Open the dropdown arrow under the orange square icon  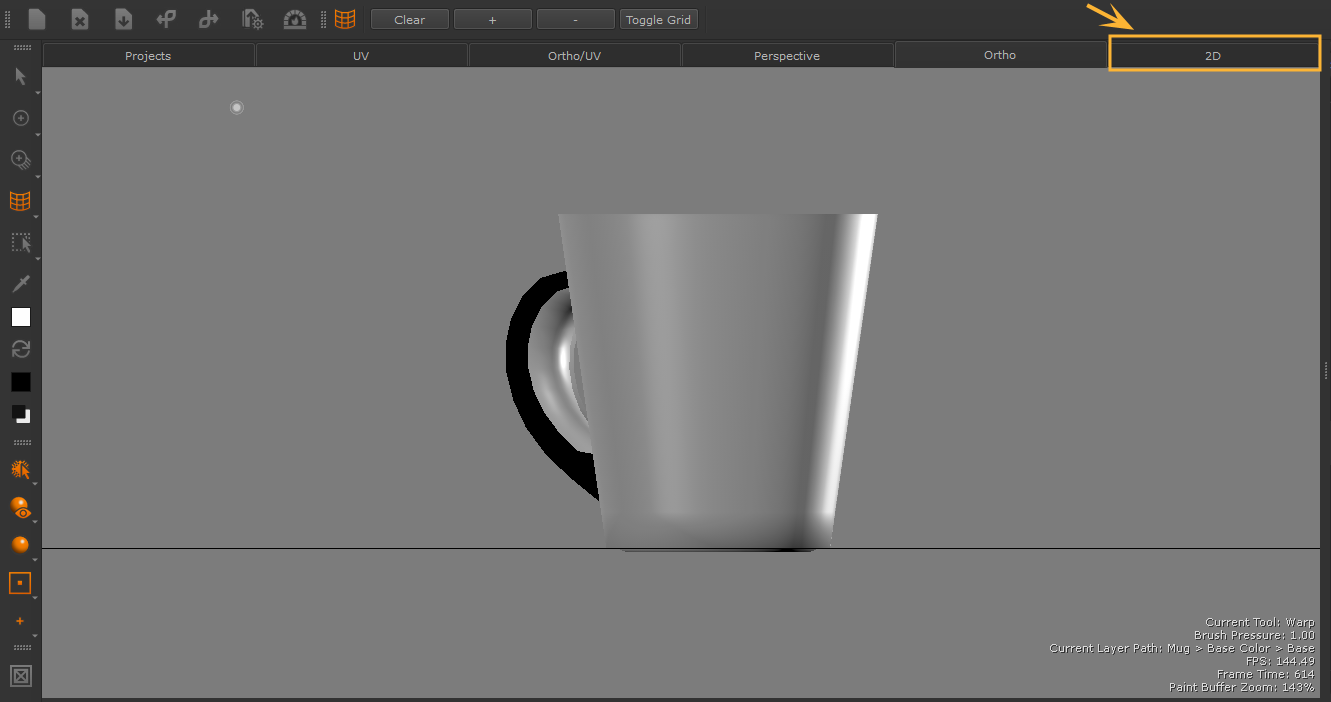coord(37,598)
